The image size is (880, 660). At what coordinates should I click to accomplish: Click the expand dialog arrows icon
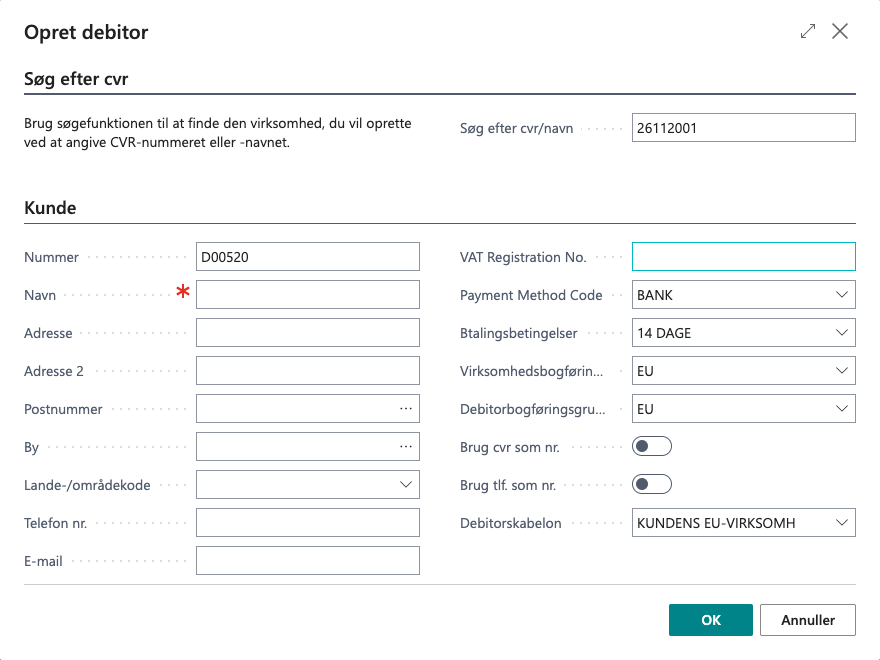(x=808, y=32)
